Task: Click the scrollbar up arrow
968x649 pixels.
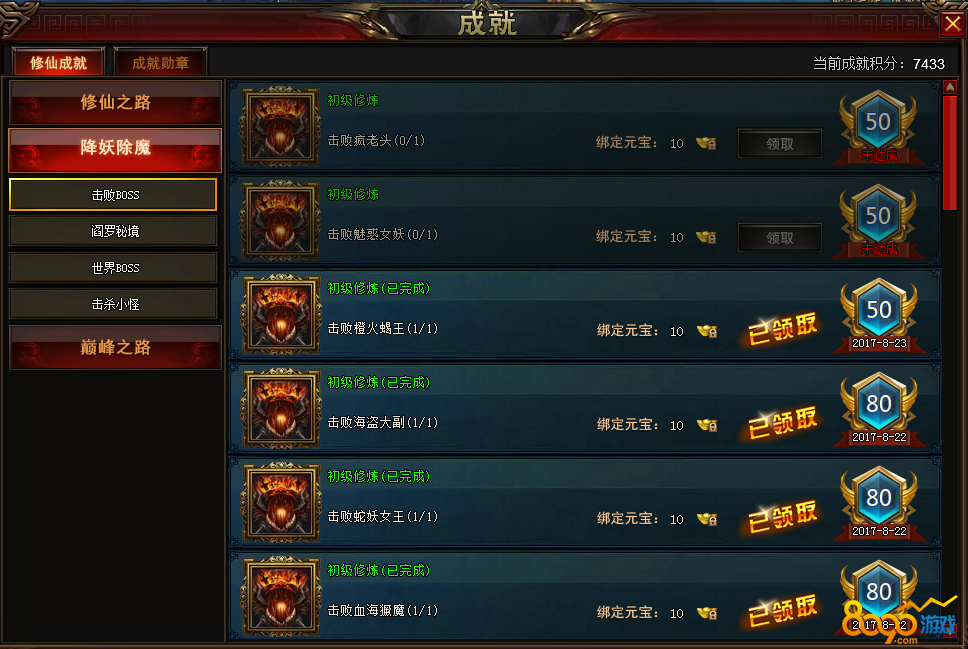Action: click(x=950, y=88)
